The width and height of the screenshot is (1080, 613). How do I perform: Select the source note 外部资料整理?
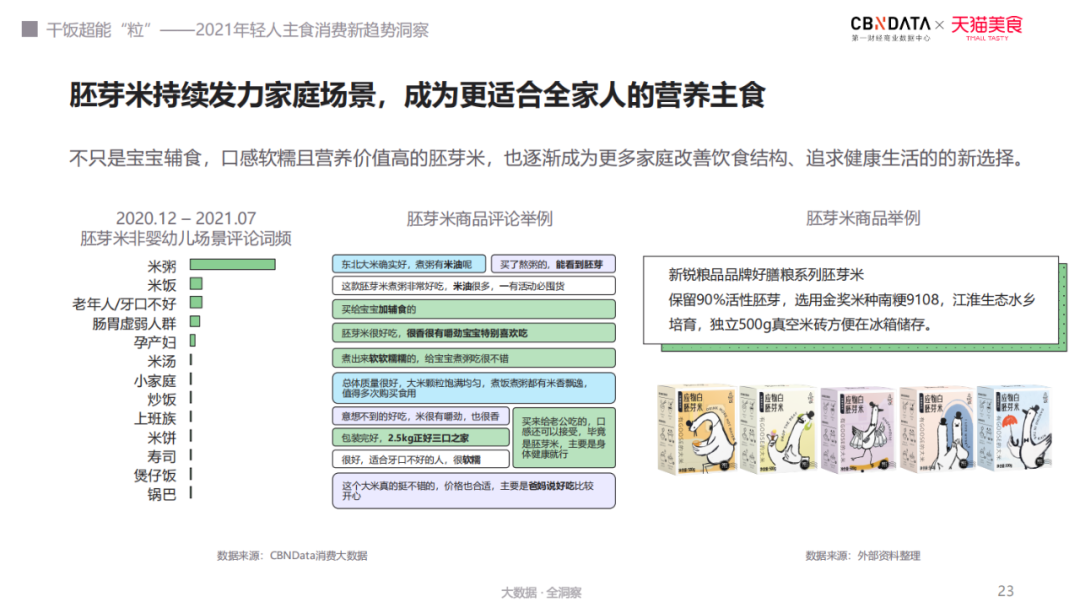click(862, 555)
